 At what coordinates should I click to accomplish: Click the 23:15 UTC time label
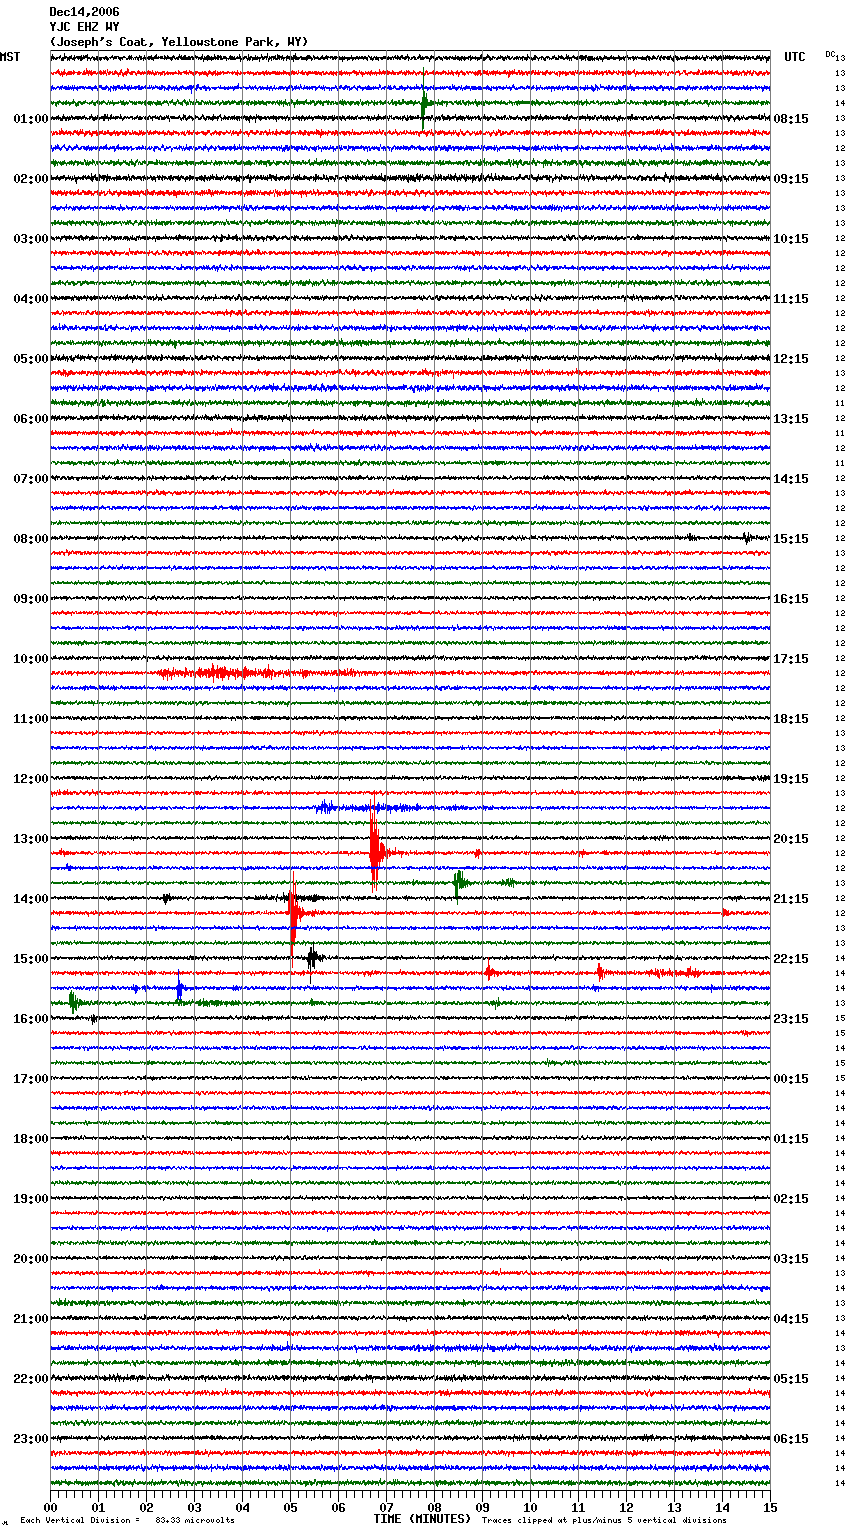pos(791,1019)
